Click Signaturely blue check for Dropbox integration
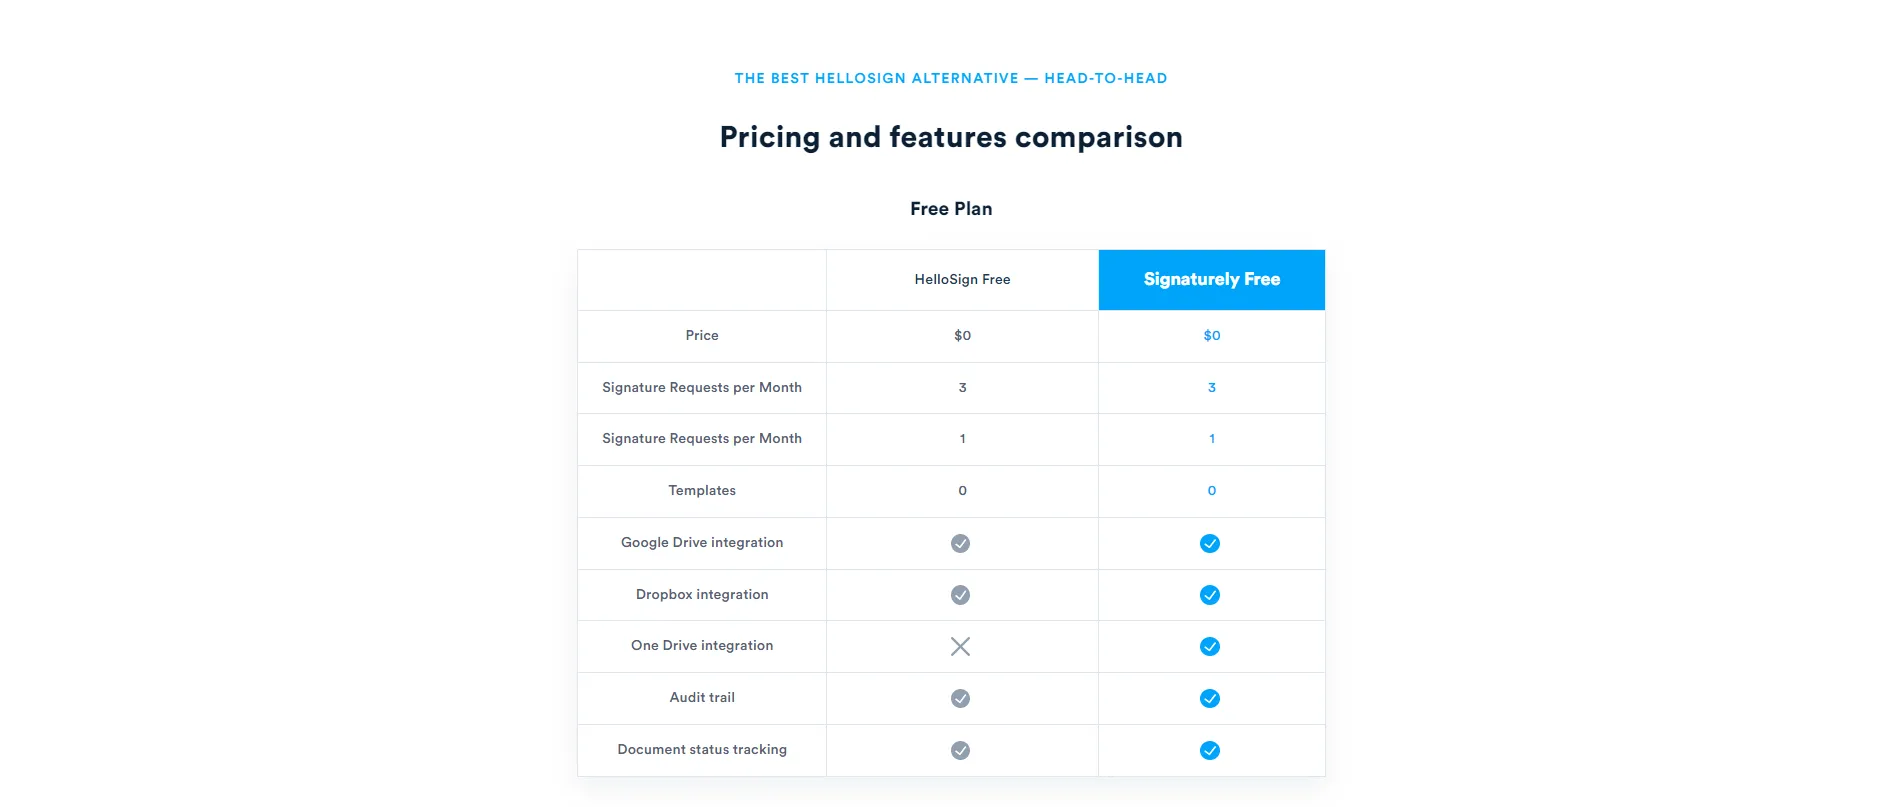 (1210, 595)
